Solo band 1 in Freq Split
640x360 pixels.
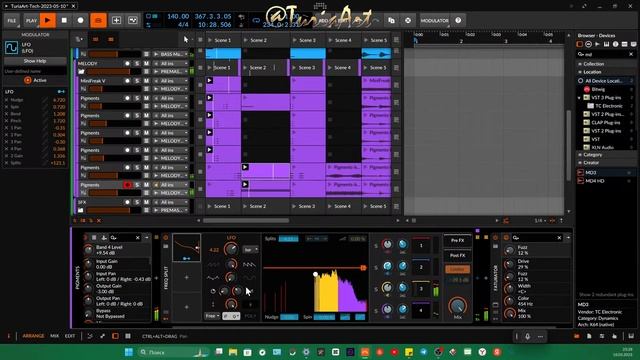coord(376,246)
